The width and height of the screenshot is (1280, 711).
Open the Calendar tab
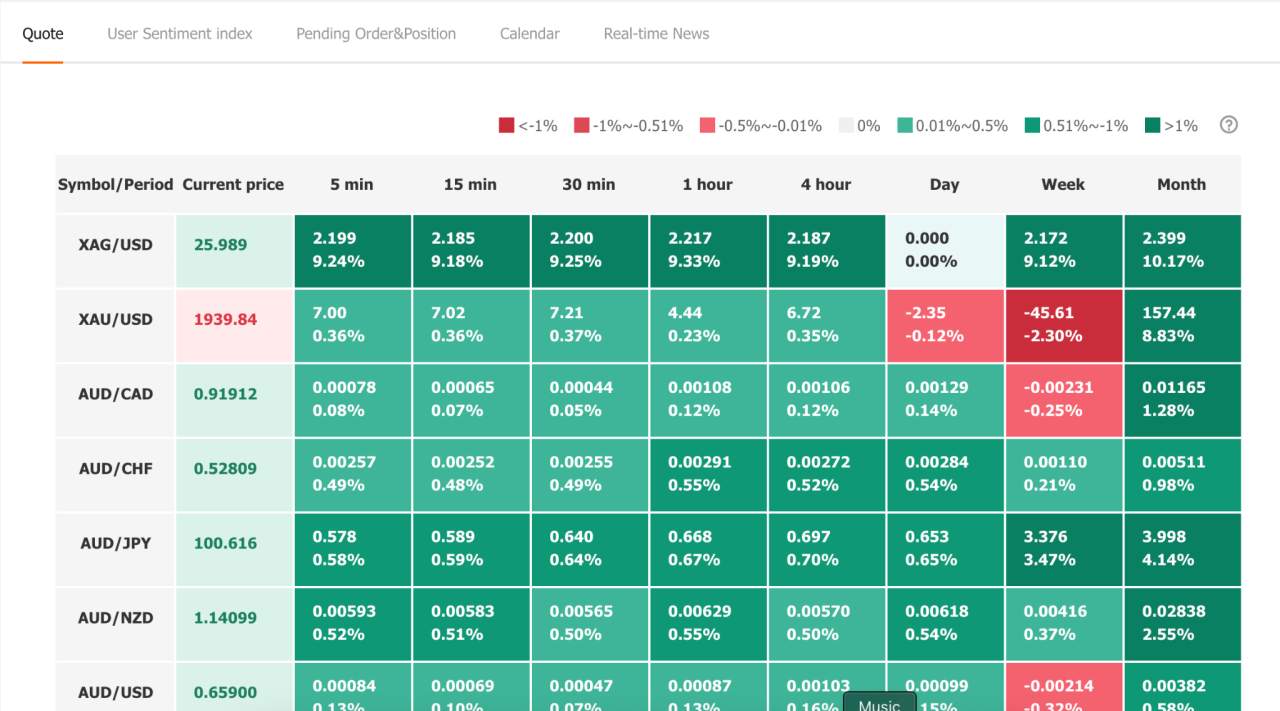(x=529, y=34)
